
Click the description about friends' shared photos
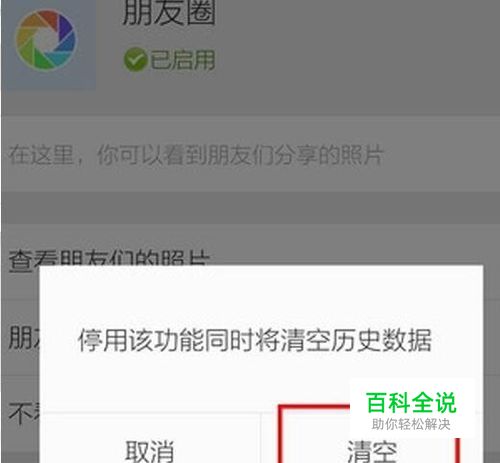196,155
